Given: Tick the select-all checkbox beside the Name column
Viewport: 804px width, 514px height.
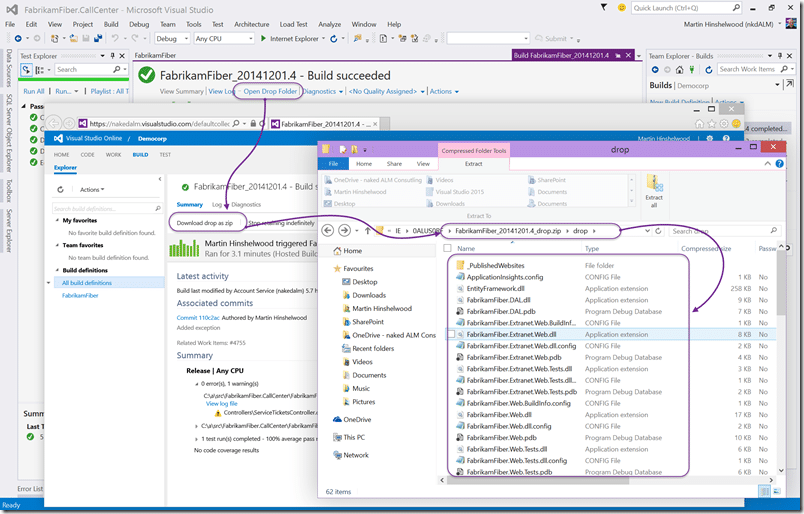Looking at the screenshot, I should (x=447, y=248).
